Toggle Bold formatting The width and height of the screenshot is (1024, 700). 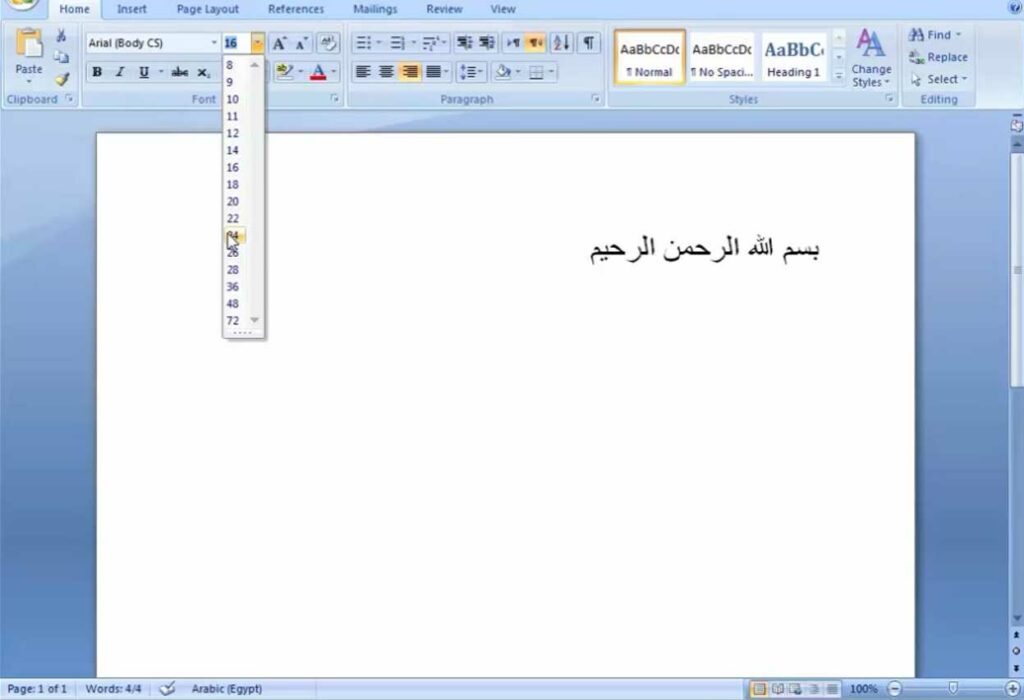(97, 72)
